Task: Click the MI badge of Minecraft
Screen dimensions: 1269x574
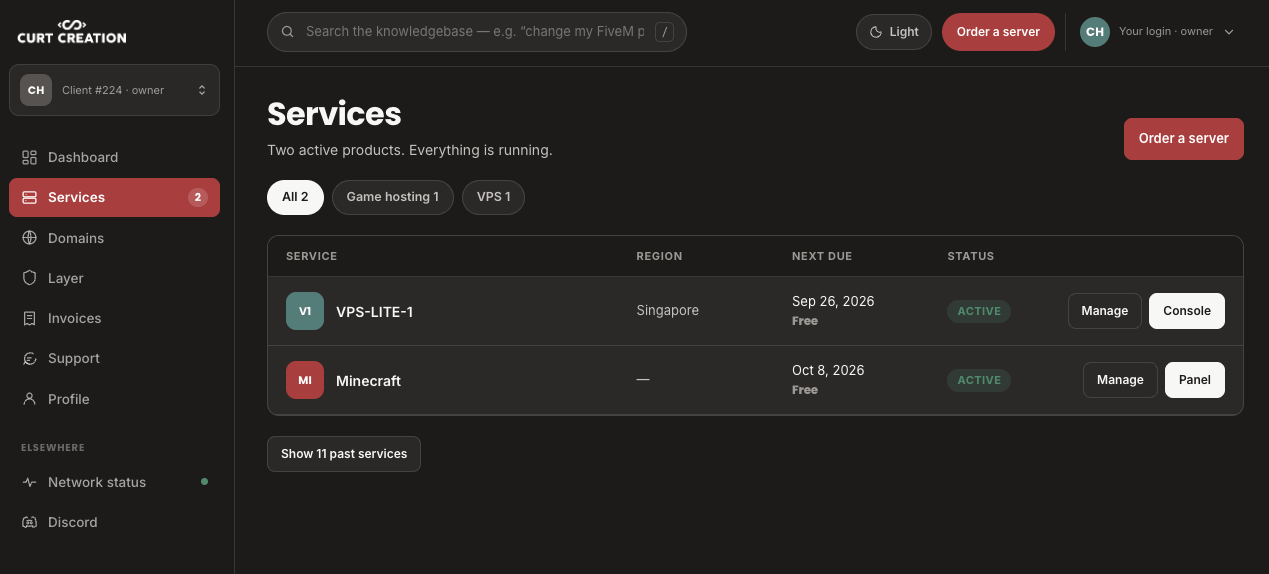Action: pos(305,380)
